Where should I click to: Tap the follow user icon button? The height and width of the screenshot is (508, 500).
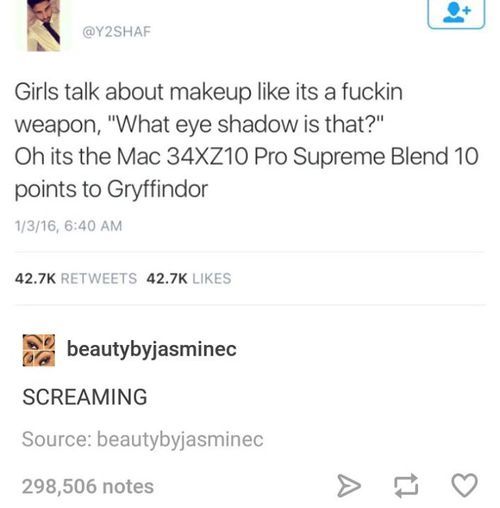click(x=456, y=14)
